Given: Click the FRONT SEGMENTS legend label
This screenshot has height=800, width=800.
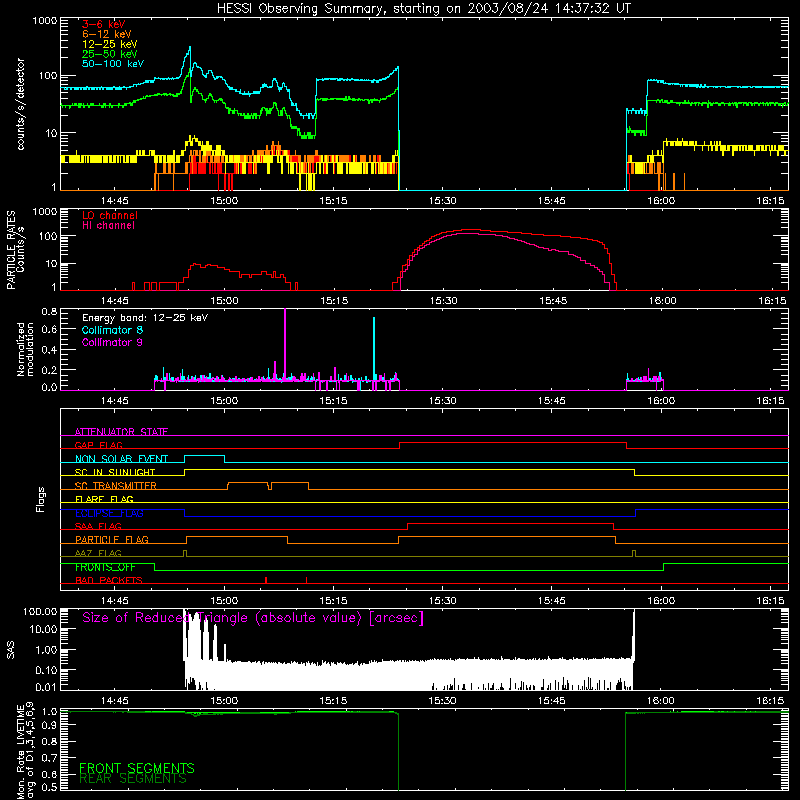Looking at the screenshot, I should [x=137, y=768].
